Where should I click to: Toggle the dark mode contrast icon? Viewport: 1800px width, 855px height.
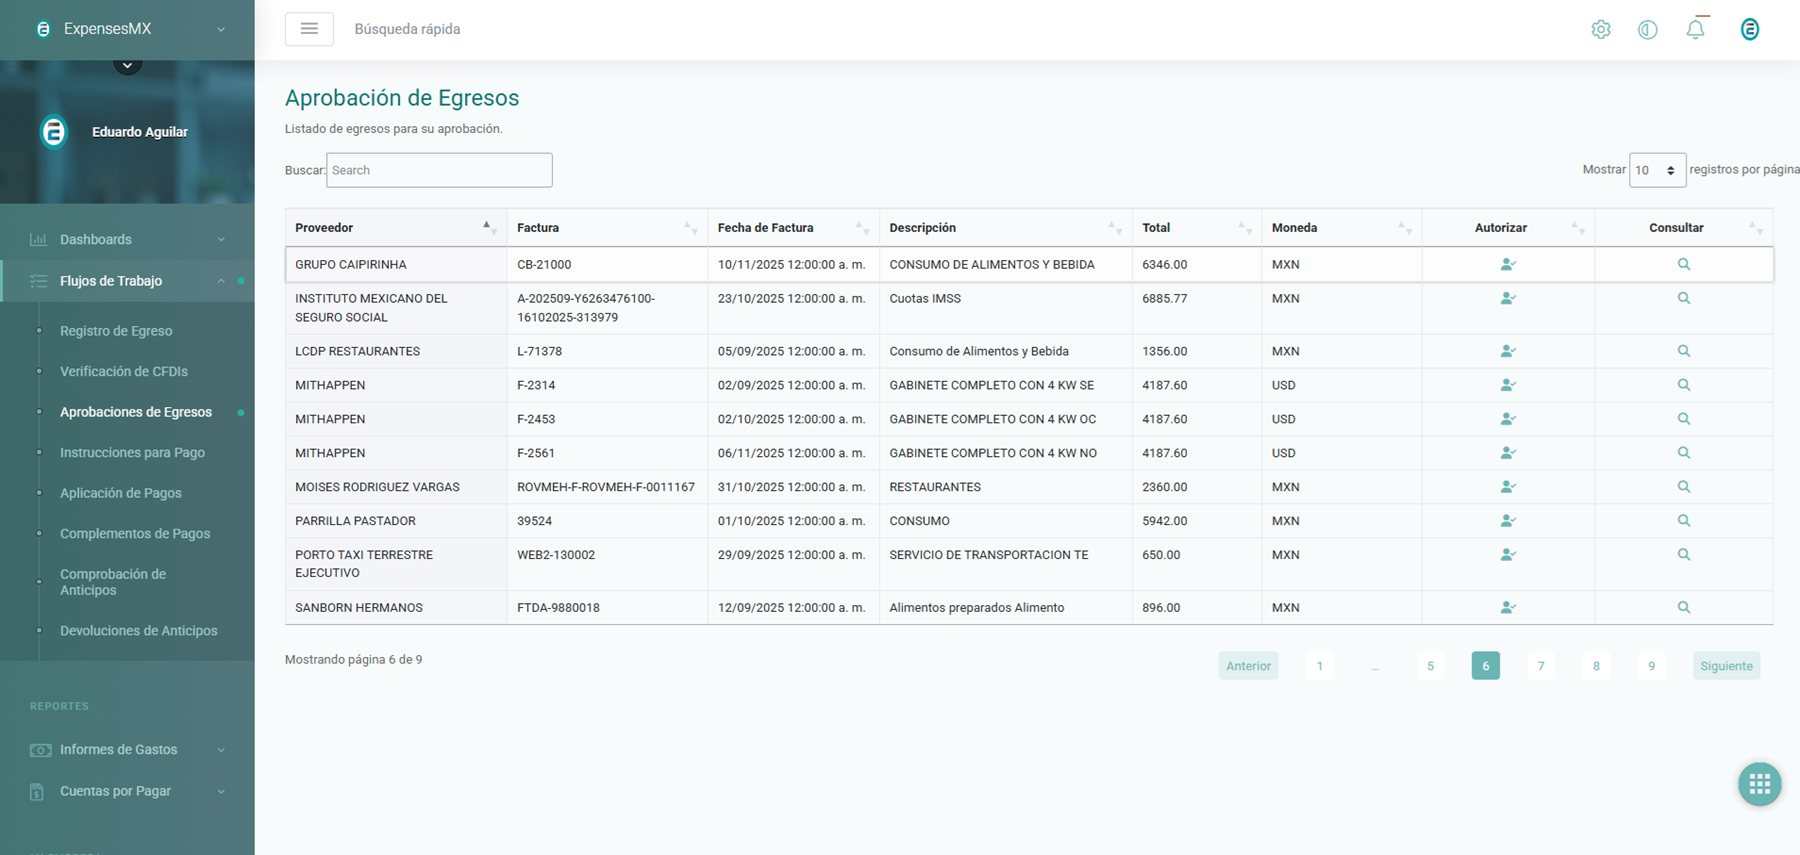(1647, 30)
